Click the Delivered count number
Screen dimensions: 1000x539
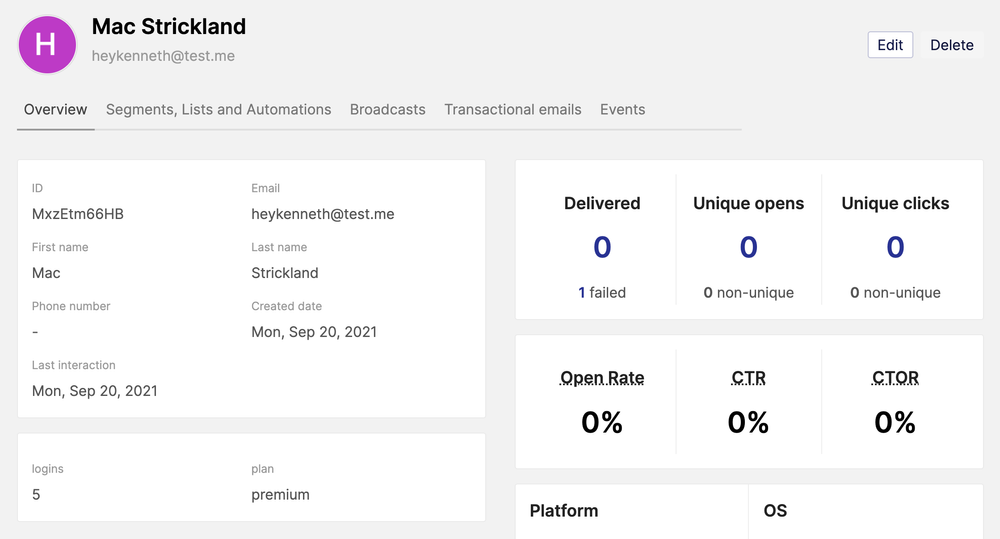coord(602,247)
